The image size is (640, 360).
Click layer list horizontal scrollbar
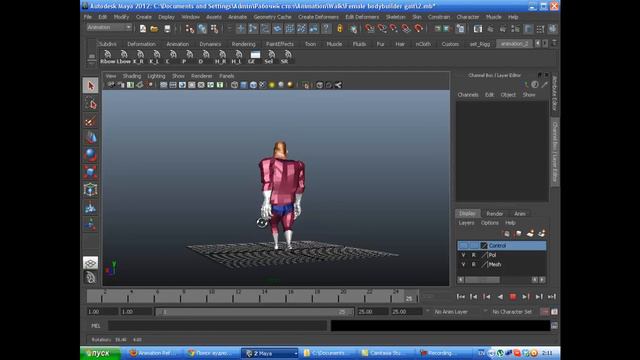click(482, 280)
